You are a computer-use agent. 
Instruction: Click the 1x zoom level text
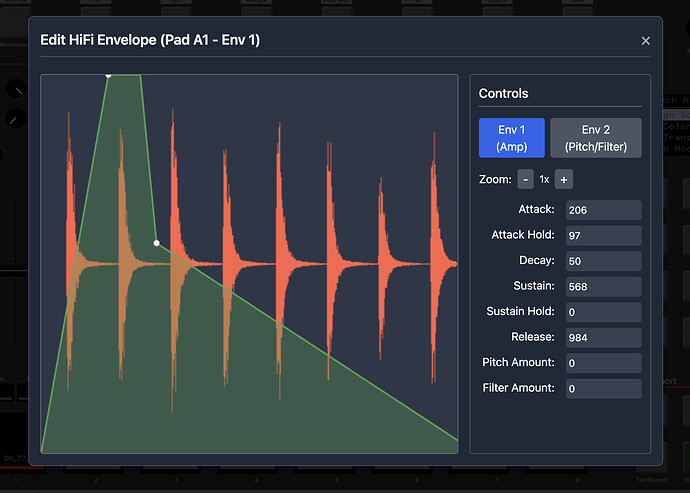544,180
